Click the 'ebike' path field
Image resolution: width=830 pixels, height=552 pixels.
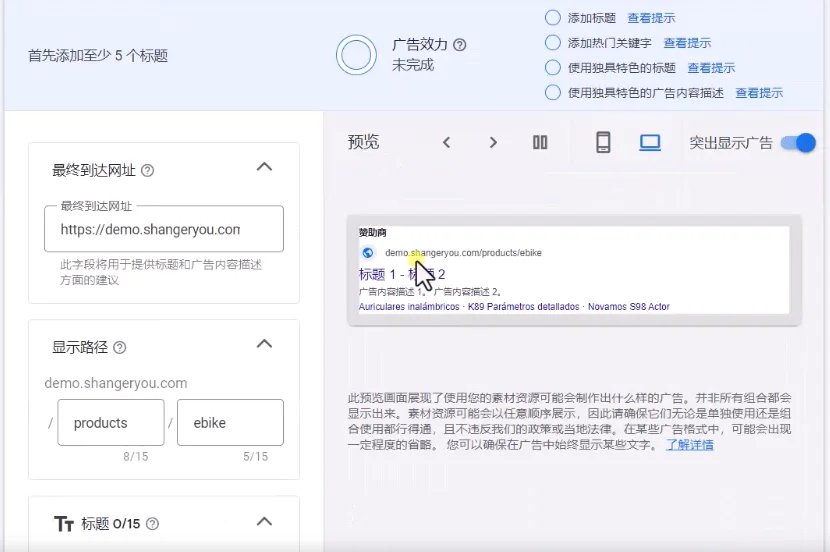tap(230, 423)
